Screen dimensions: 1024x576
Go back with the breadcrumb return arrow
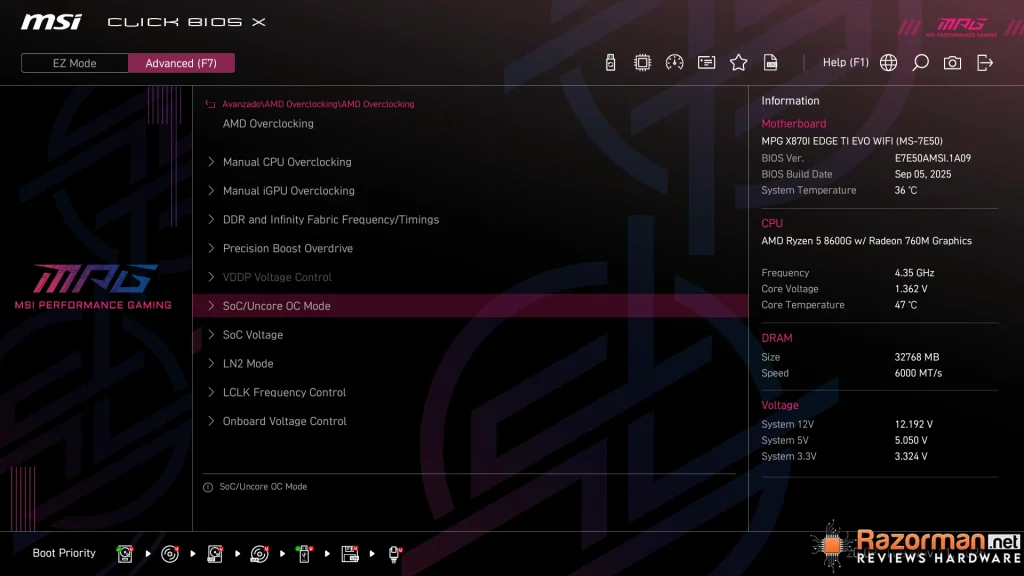click(x=210, y=104)
